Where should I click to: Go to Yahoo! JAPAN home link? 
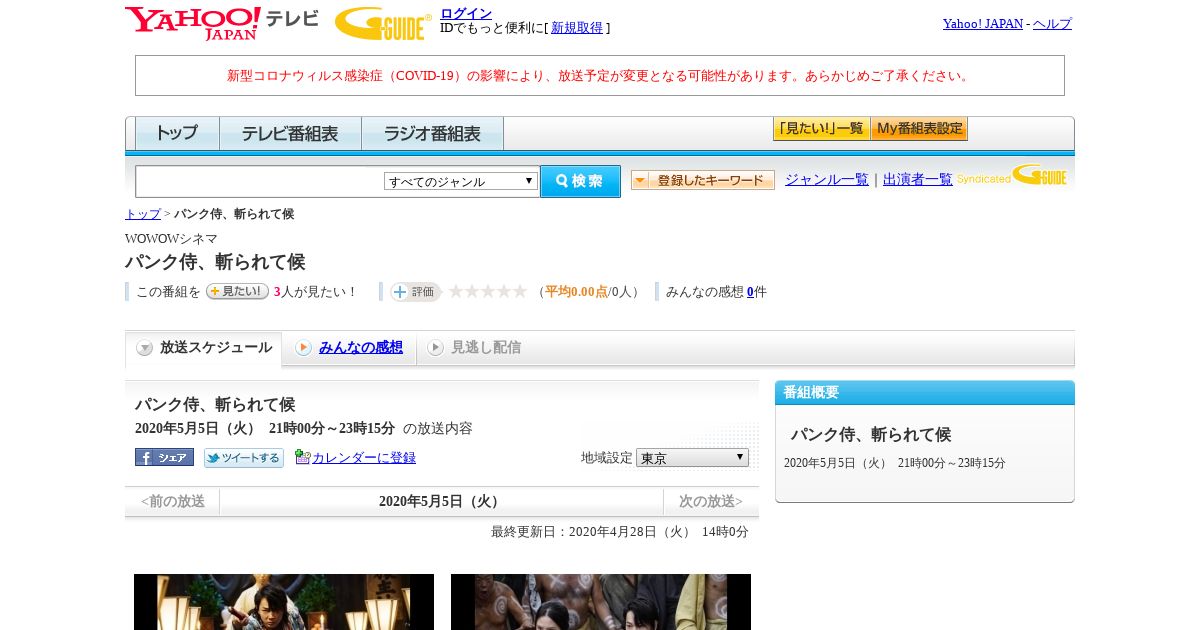(x=983, y=23)
